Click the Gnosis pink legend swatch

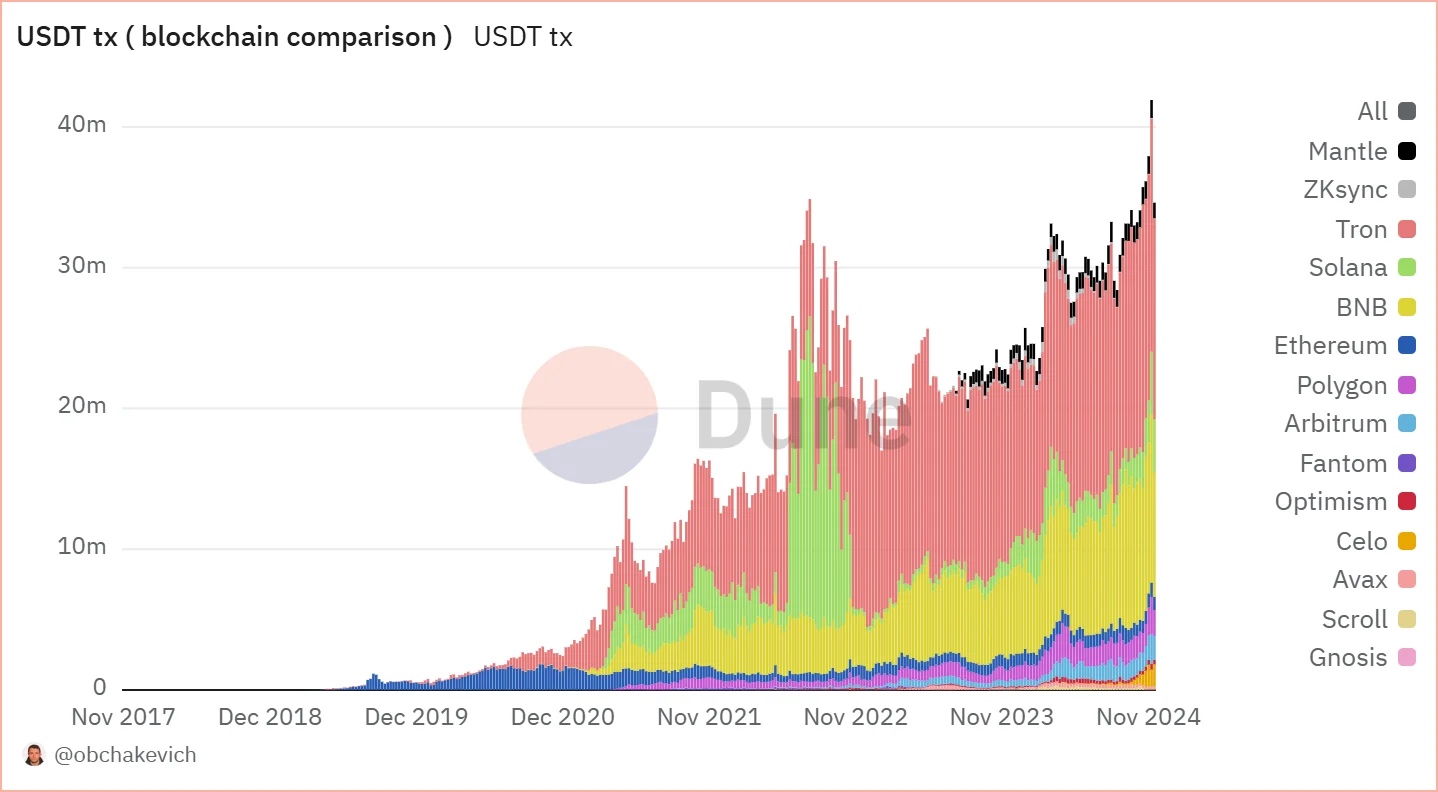point(1407,657)
